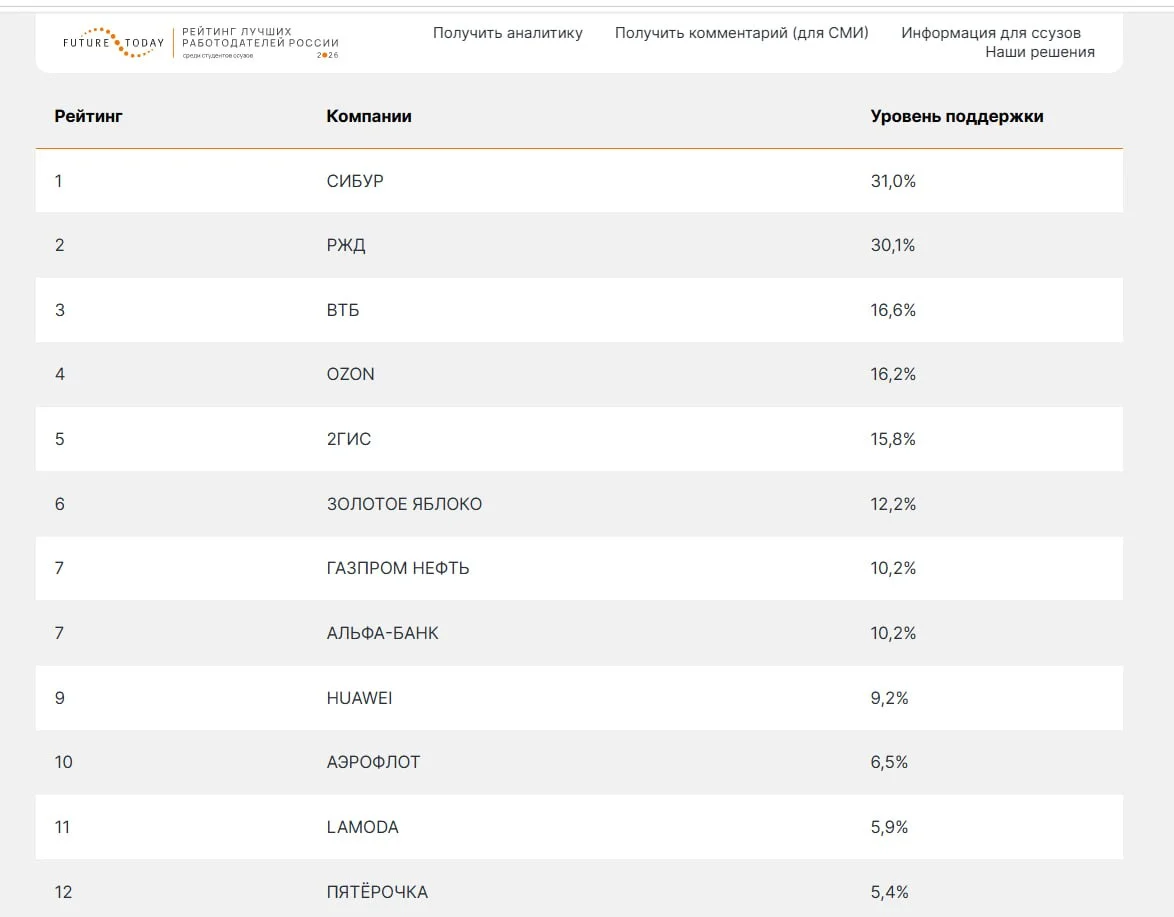Select the СИБУР company row
This screenshot has width=1174, height=917.
[579, 180]
